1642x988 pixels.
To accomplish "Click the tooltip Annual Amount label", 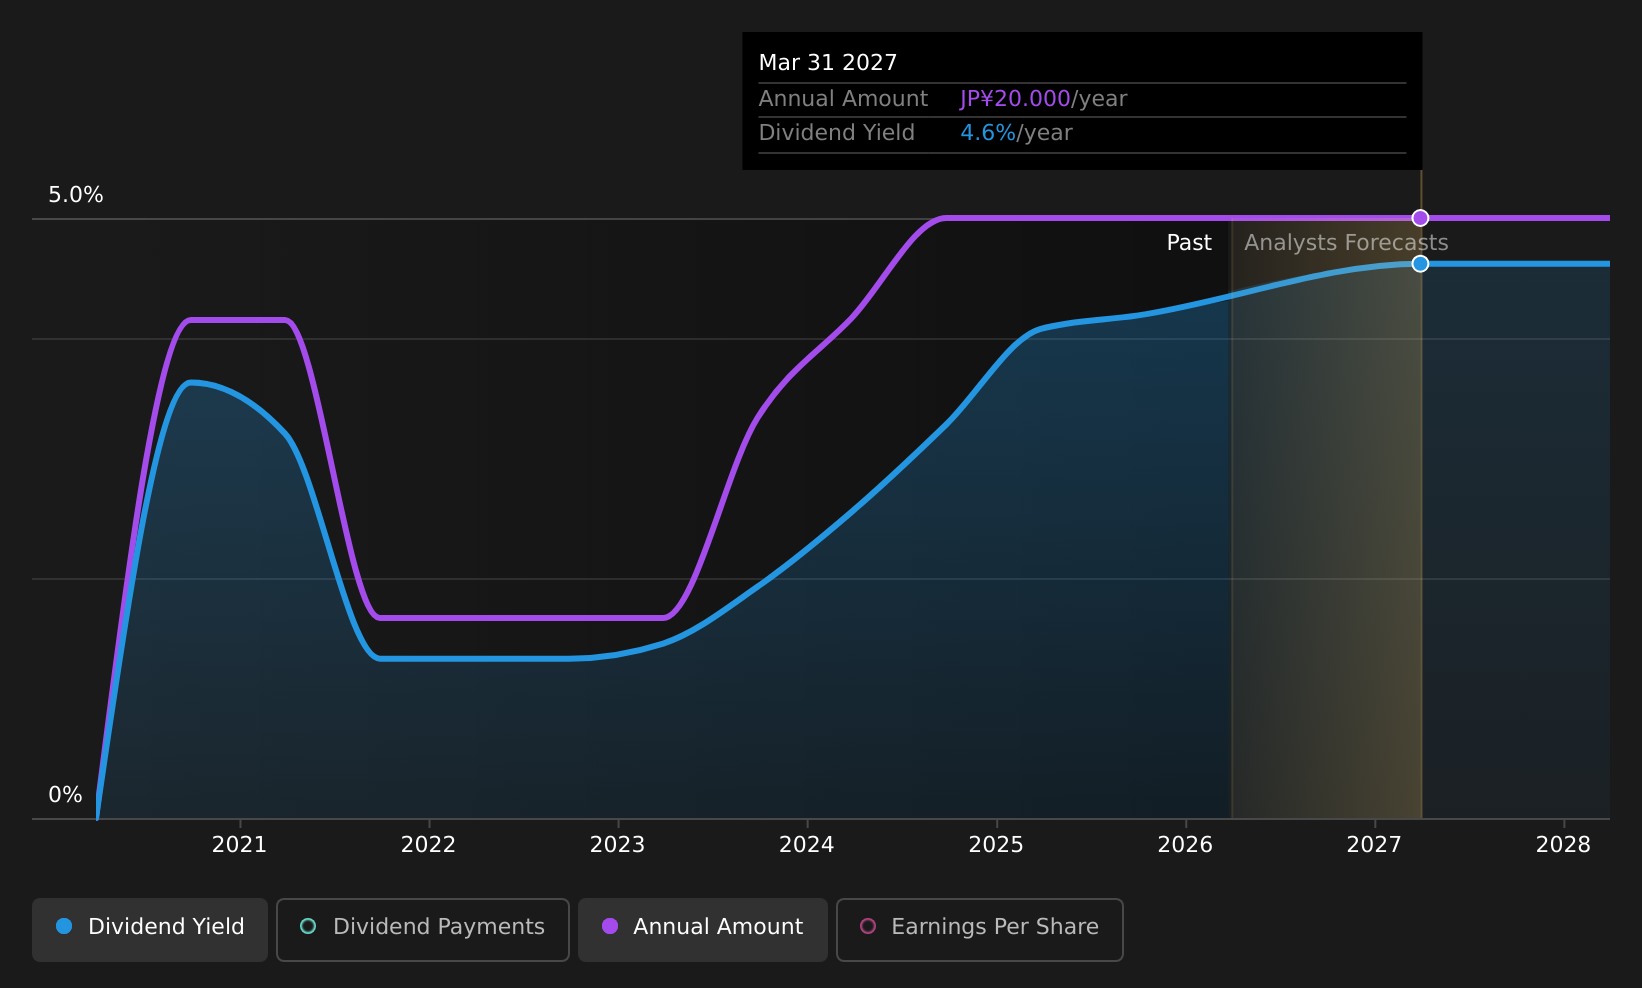I will coord(843,99).
